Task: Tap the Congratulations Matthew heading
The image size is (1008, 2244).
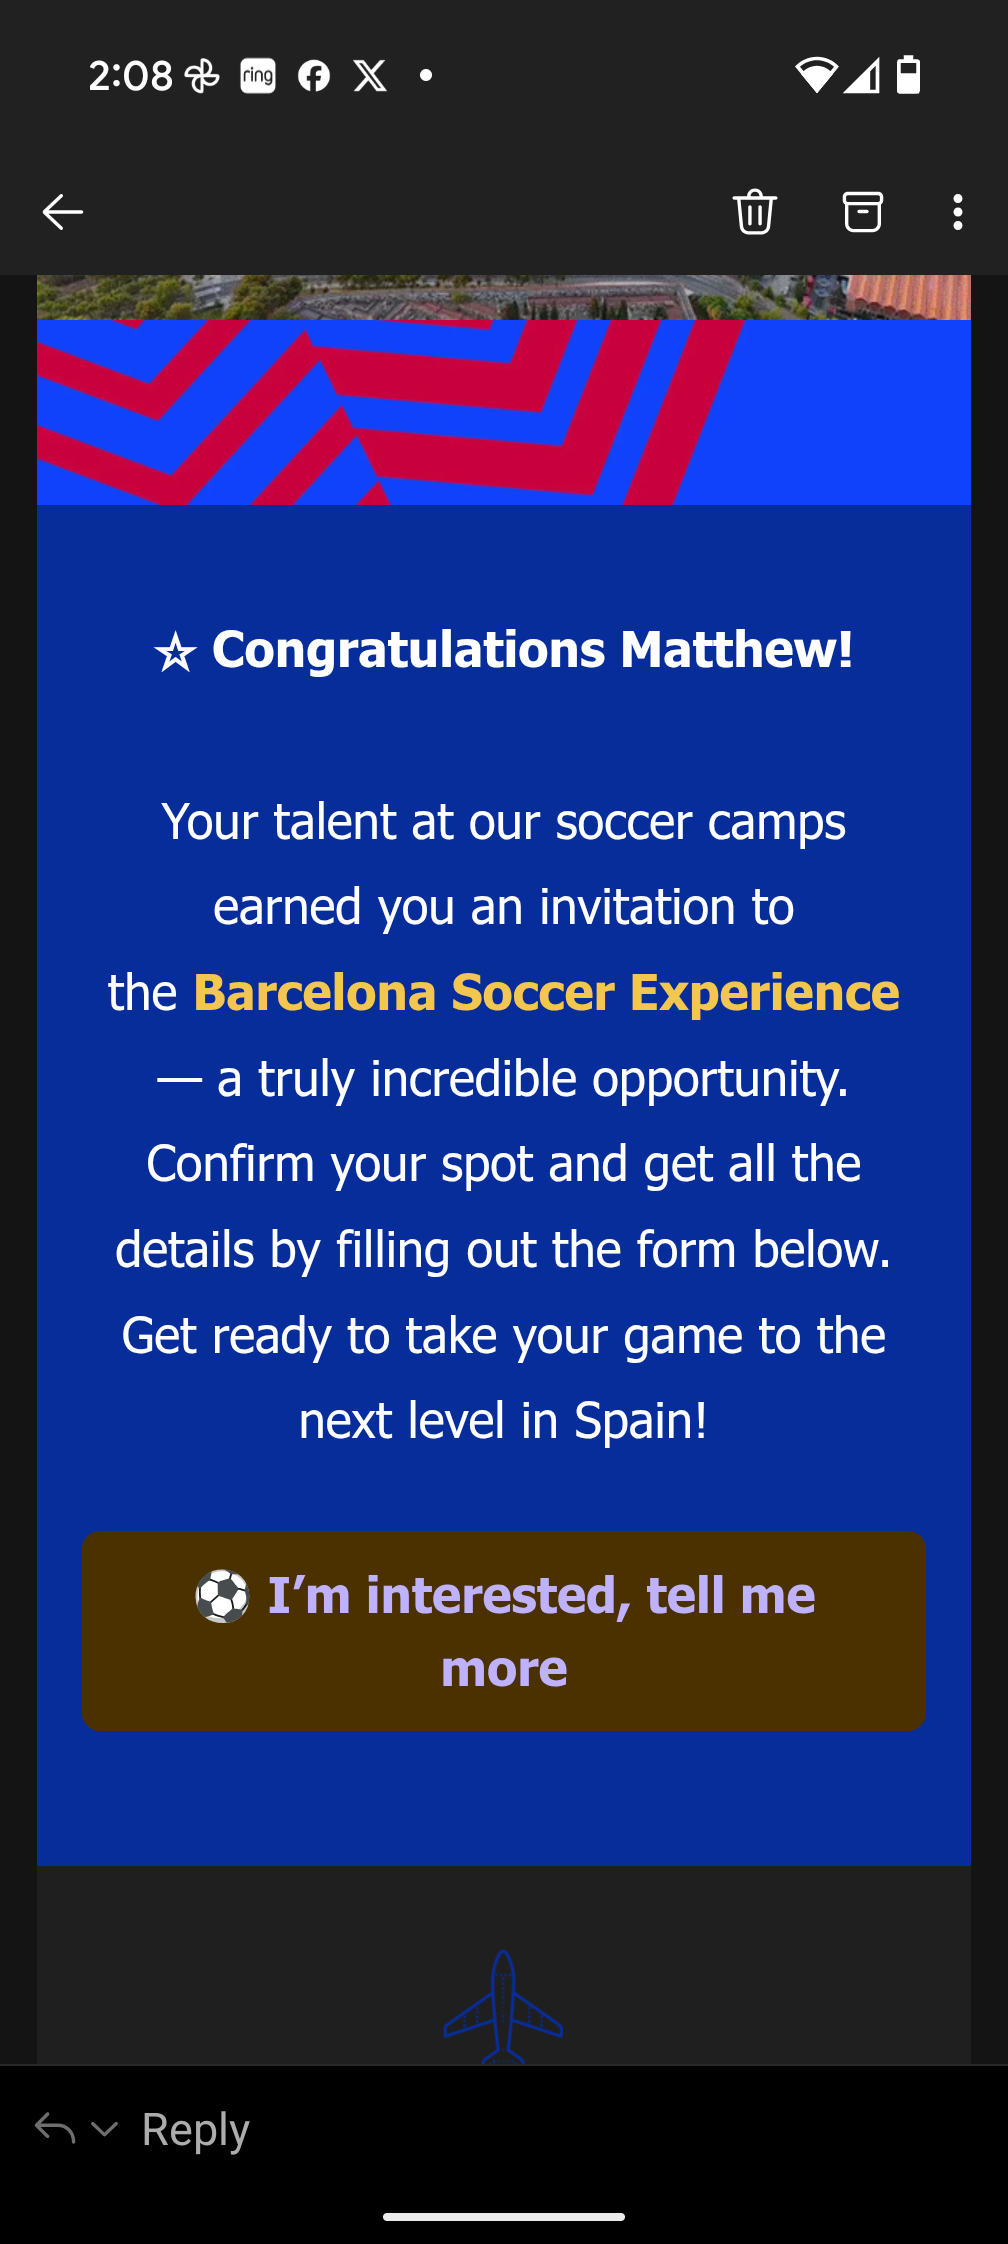Action: 503,651
